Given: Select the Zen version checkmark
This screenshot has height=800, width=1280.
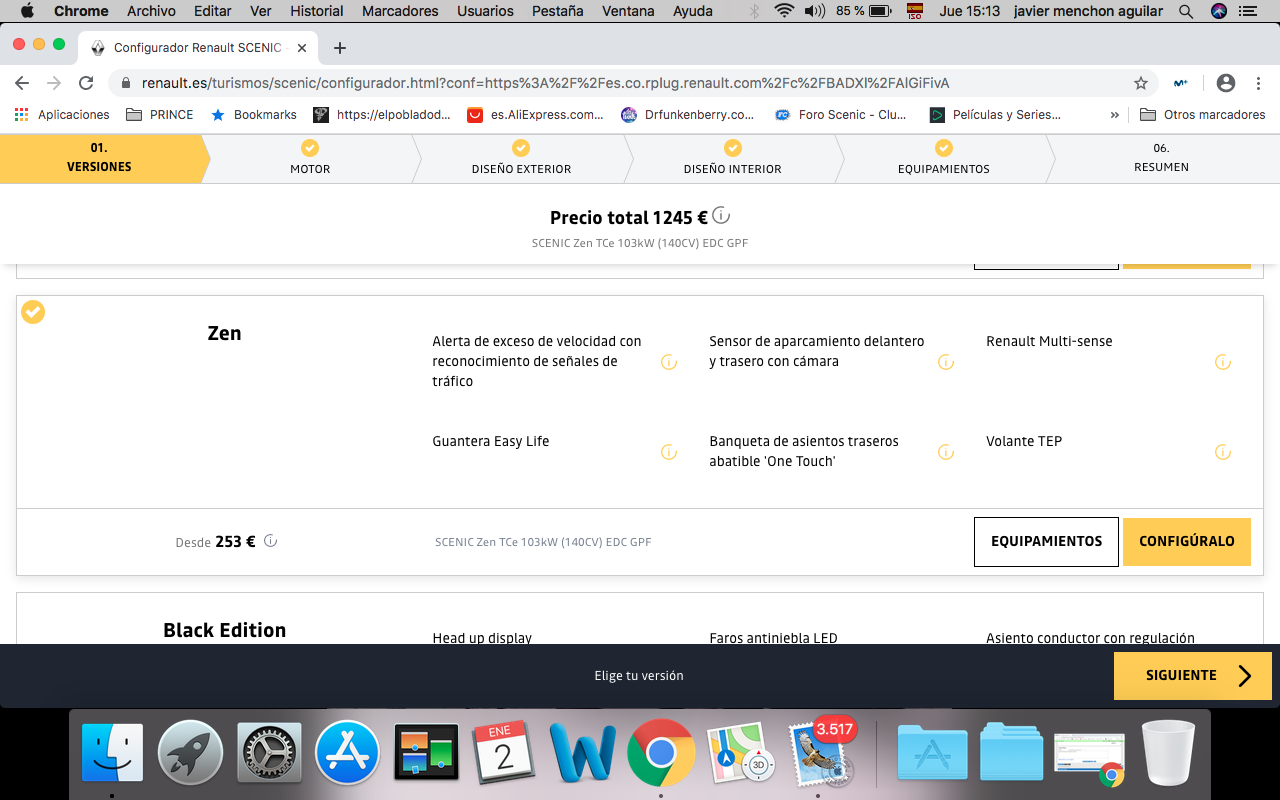Looking at the screenshot, I should coord(33,312).
